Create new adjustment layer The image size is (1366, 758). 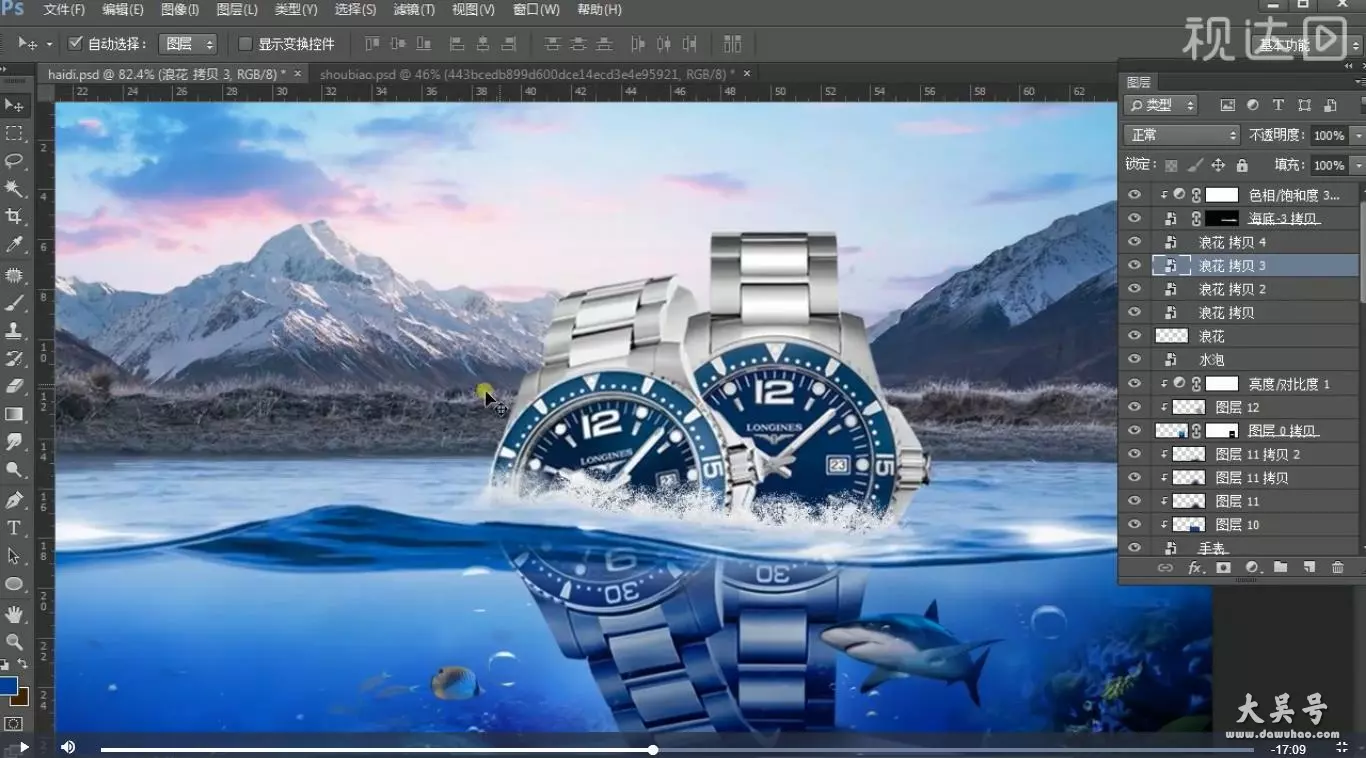pos(1252,568)
